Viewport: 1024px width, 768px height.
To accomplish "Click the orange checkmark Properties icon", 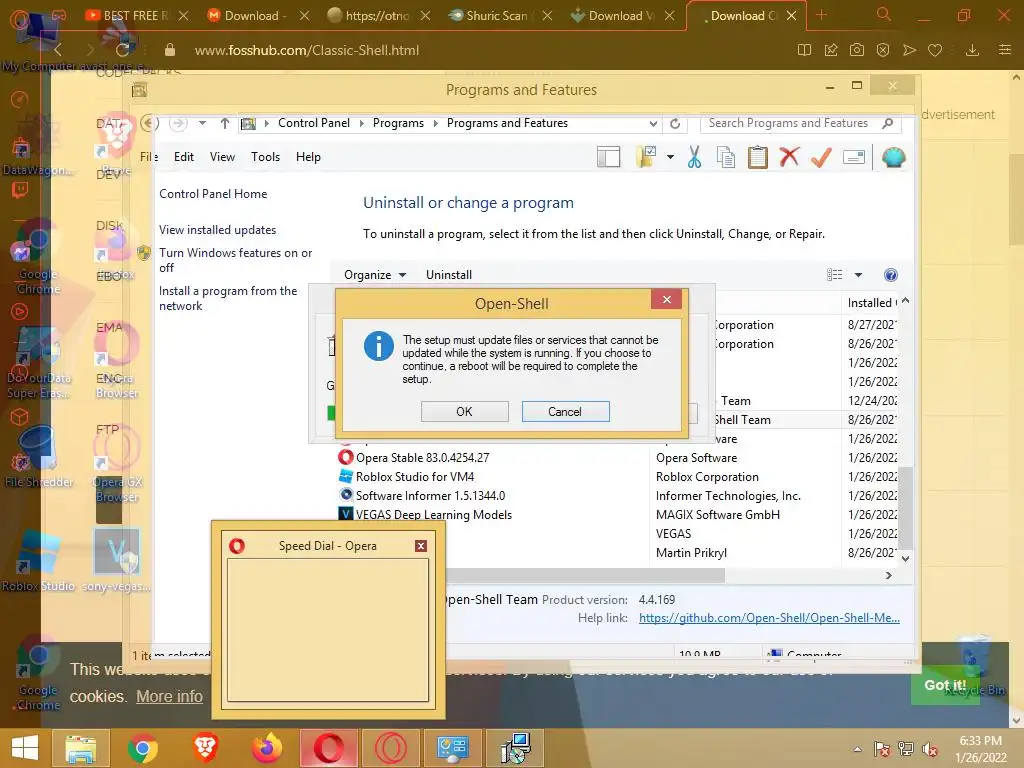I will (822, 157).
